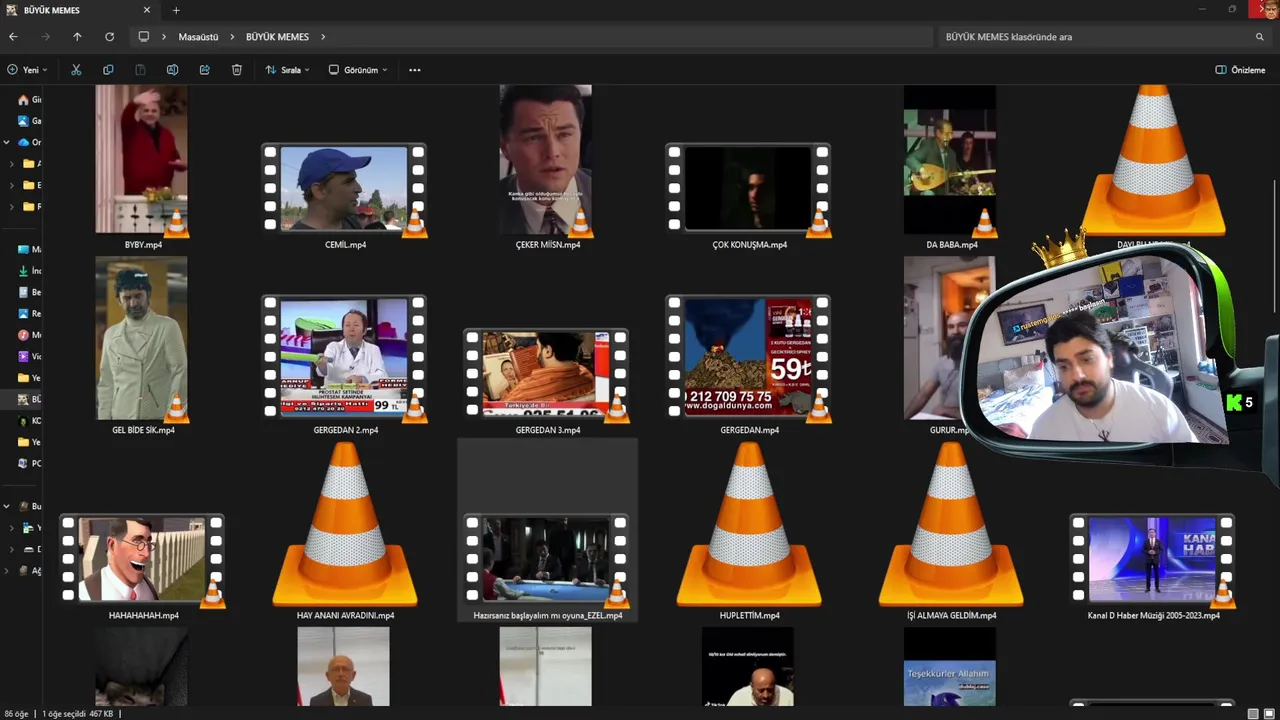Screen dimensions: 1280x720
Task: Select the CEMİL.mp4 video thumbnail
Action: [x=344, y=188]
